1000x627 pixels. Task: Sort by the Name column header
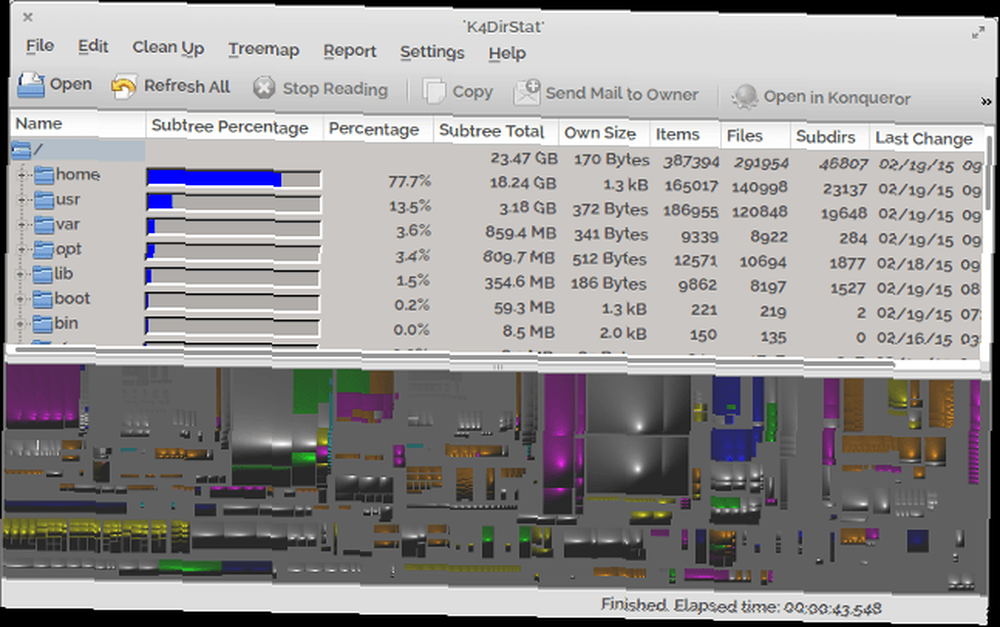tap(78, 124)
